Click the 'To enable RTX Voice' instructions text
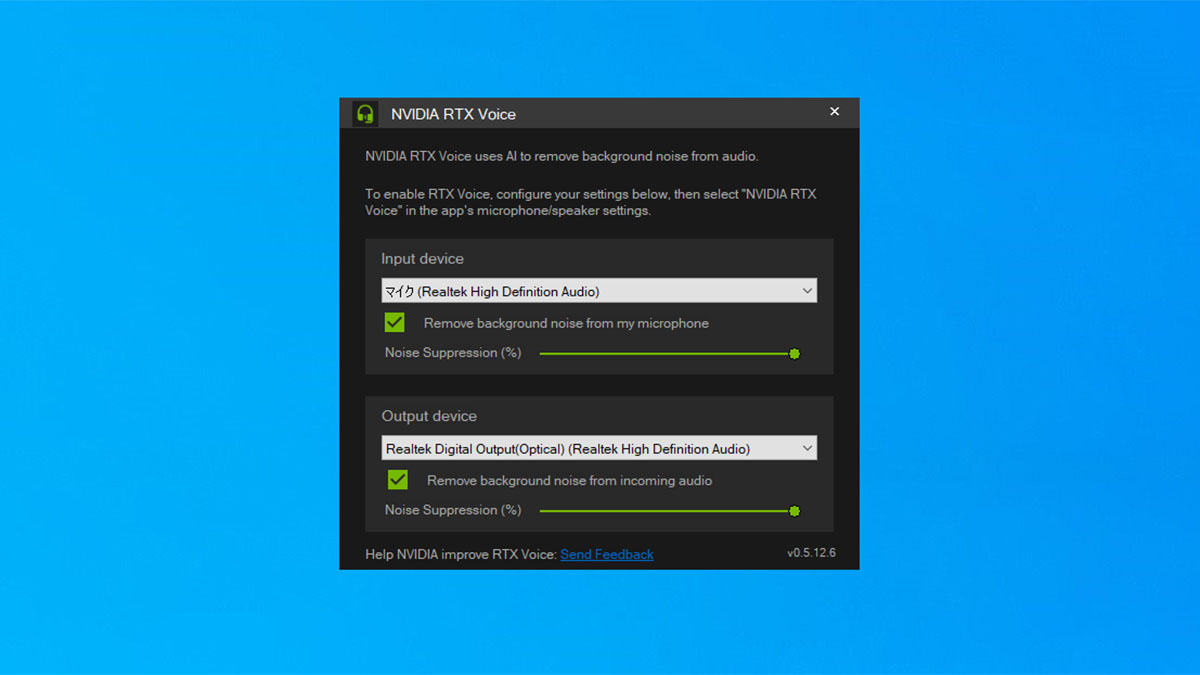Viewport: 1200px width, 675px height. click(591, 202)
